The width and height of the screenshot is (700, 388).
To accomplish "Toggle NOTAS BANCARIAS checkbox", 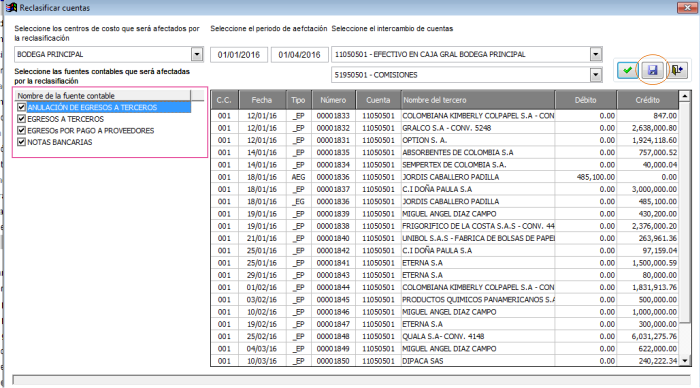I will pos(21,142).
